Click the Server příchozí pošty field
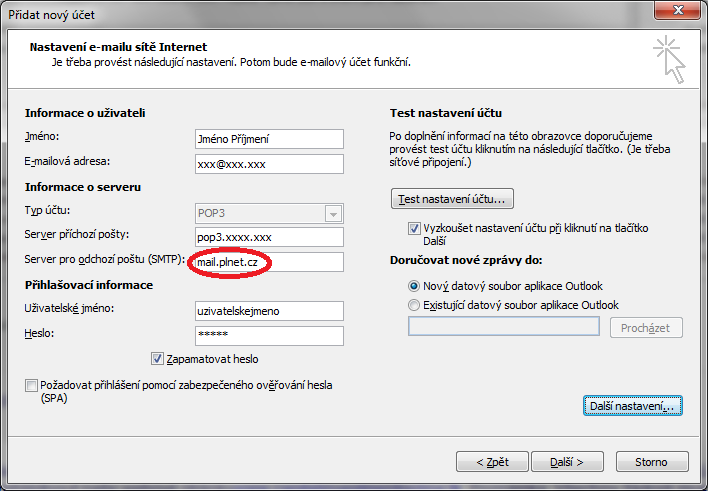 coord(269,237)
